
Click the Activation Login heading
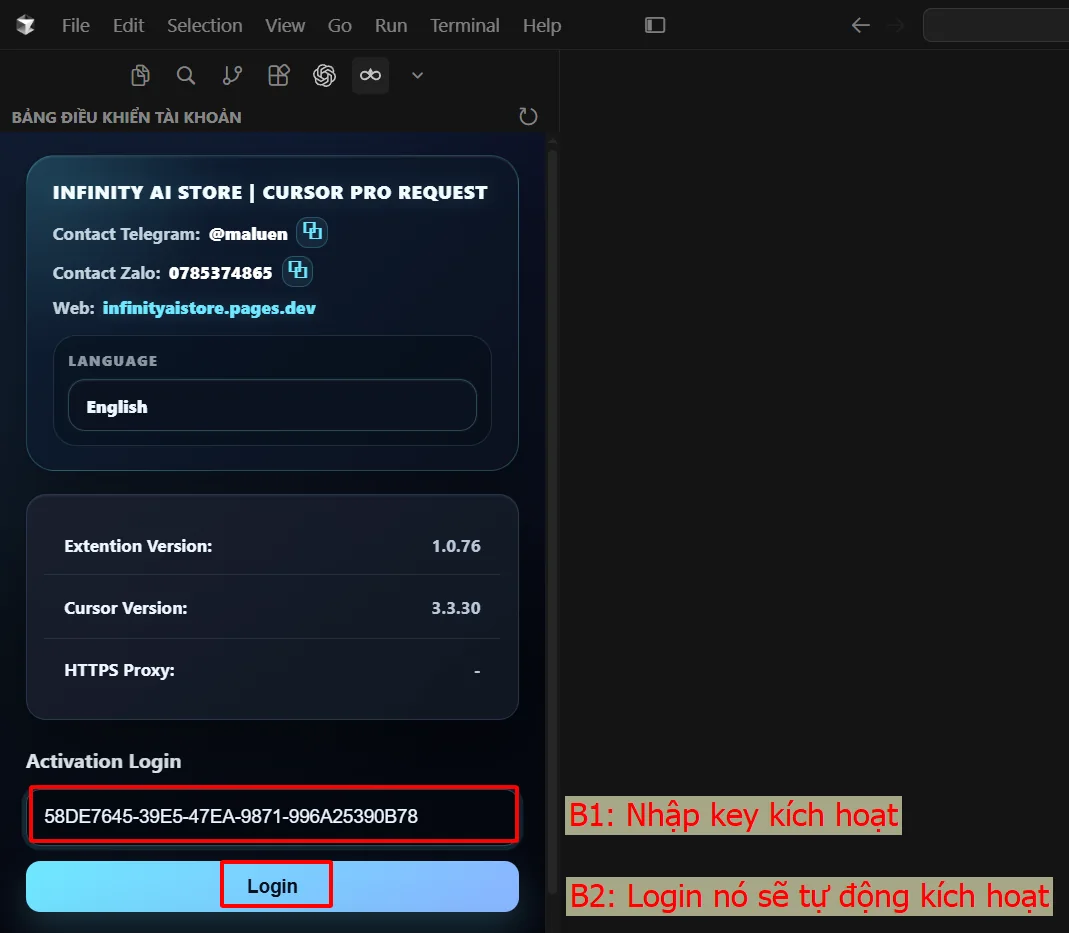[104, 761]
